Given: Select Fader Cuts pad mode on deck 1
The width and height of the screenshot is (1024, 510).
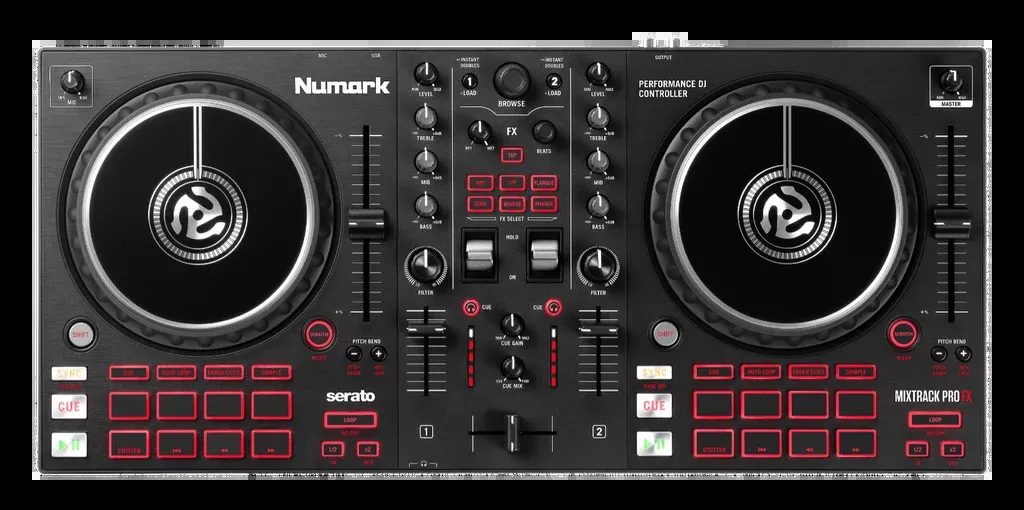Looking at the screenshot, I should (x=224, y=373).
